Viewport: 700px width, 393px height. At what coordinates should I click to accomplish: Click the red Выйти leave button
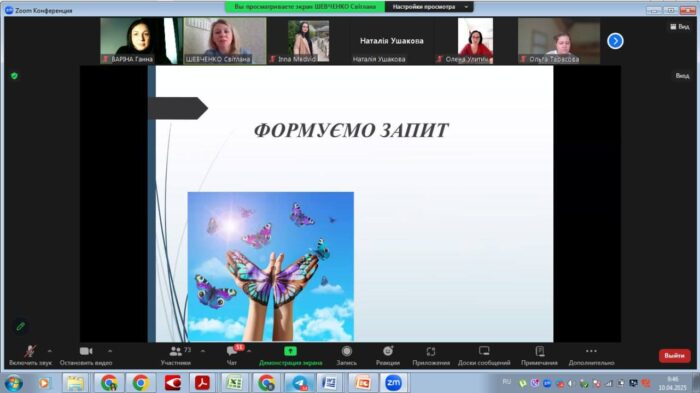point(675,355)
